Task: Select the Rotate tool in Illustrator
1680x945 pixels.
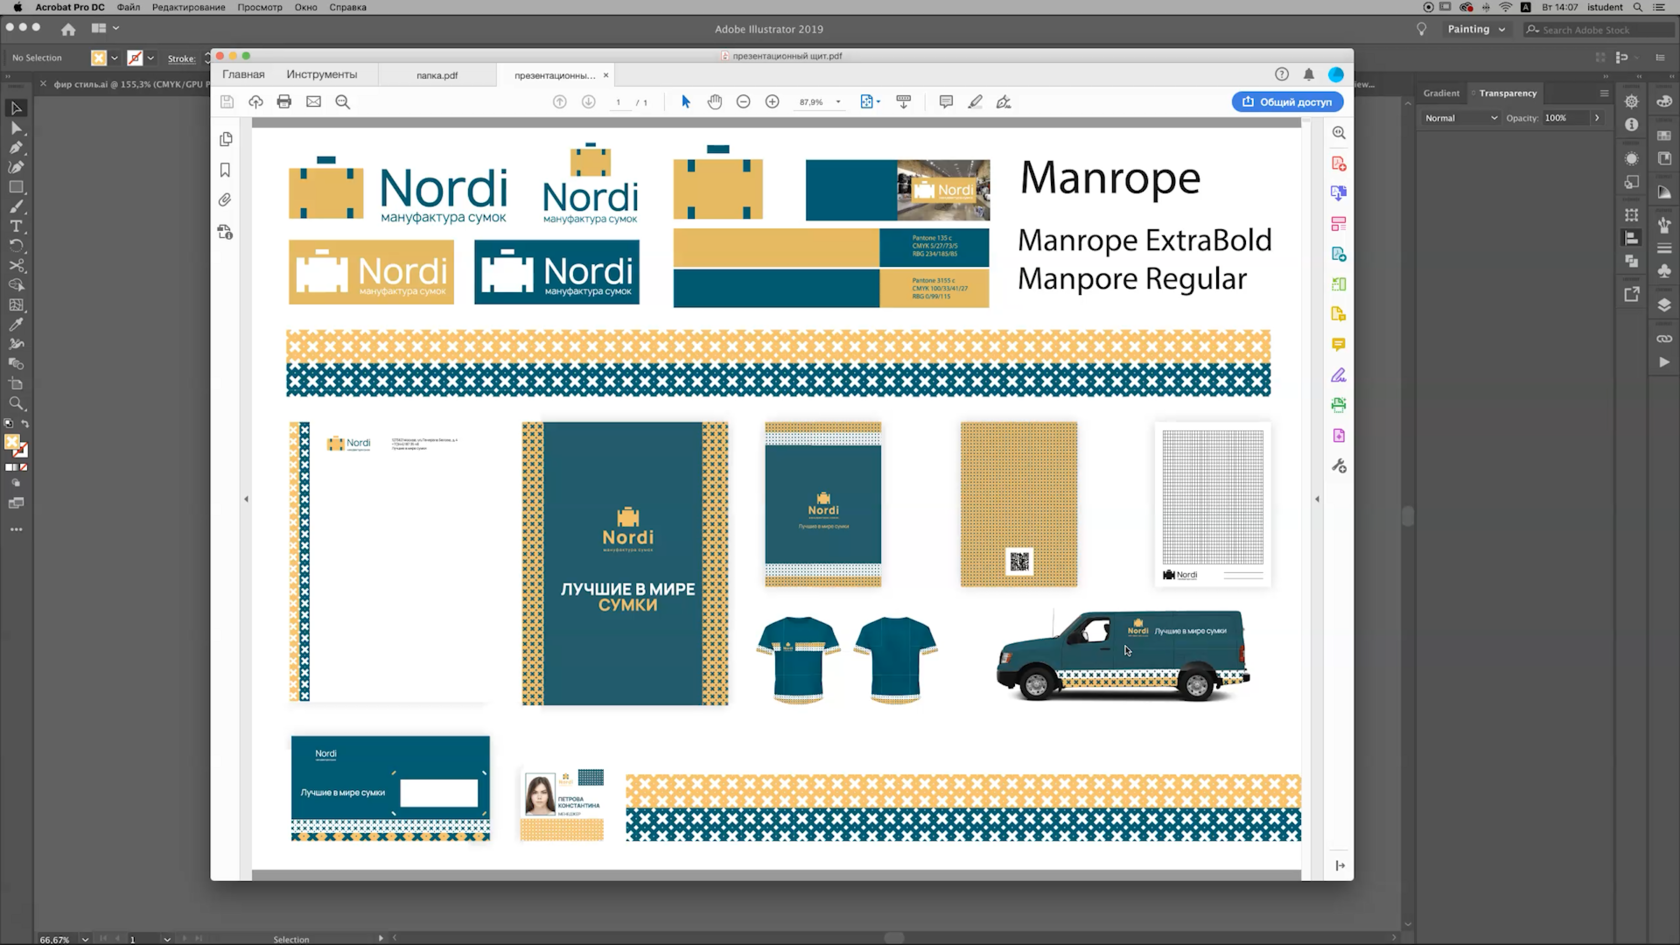Action: pyautogui.click(x=16, y=246)
